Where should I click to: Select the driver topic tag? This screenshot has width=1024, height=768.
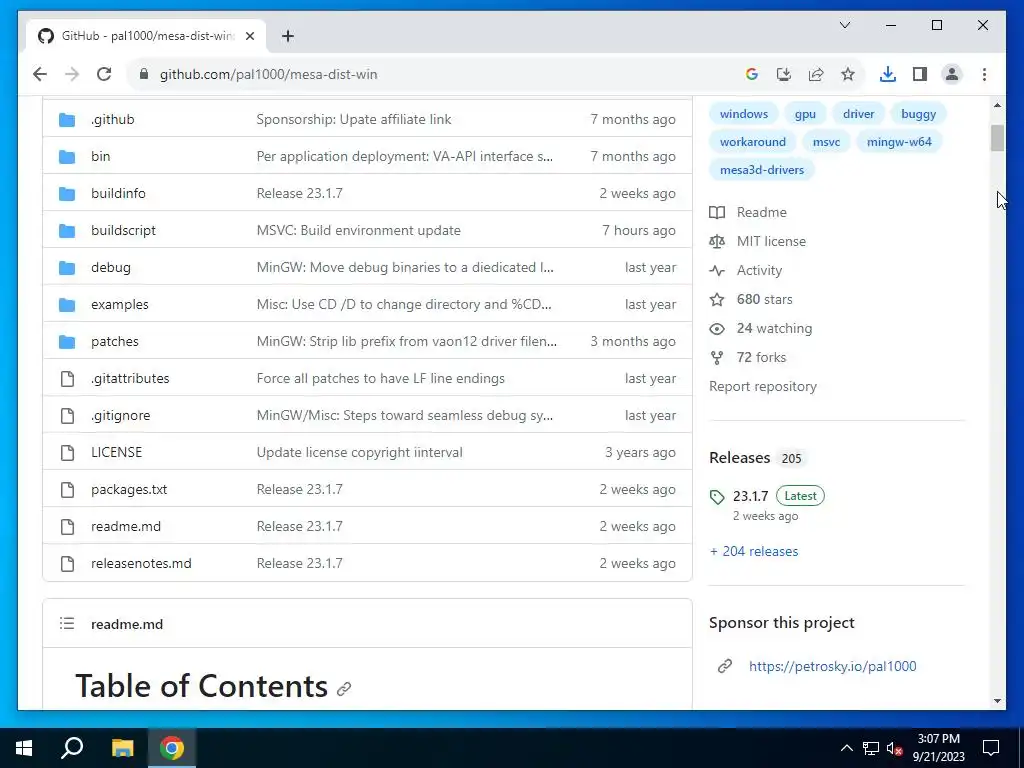point(858,114)
